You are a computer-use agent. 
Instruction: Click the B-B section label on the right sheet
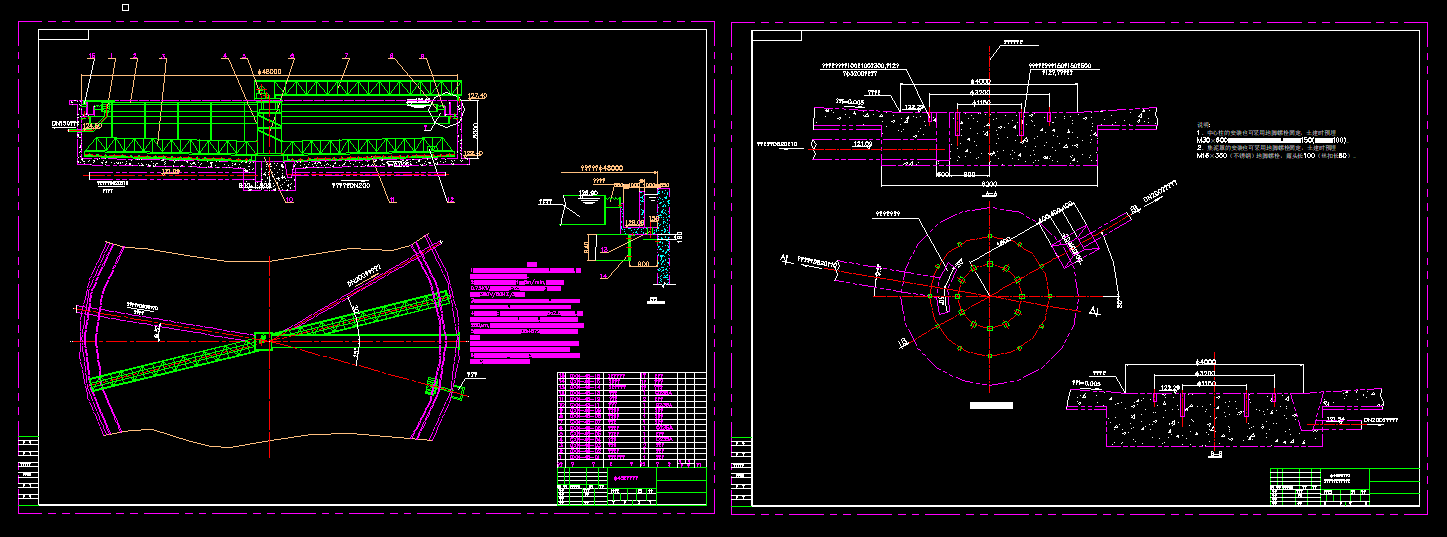coord(1216,455)
